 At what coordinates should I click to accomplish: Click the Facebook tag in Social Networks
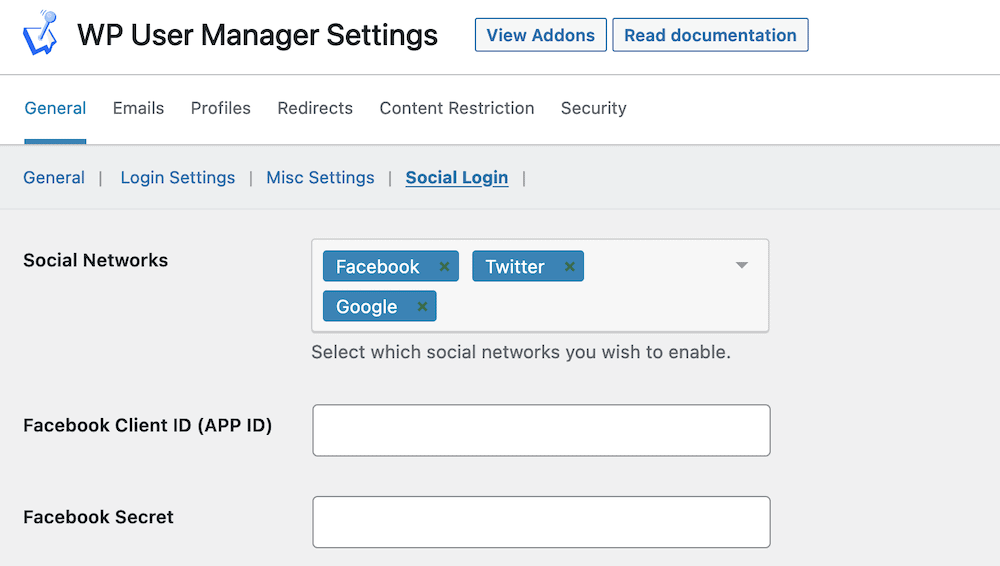coord(378,266)
